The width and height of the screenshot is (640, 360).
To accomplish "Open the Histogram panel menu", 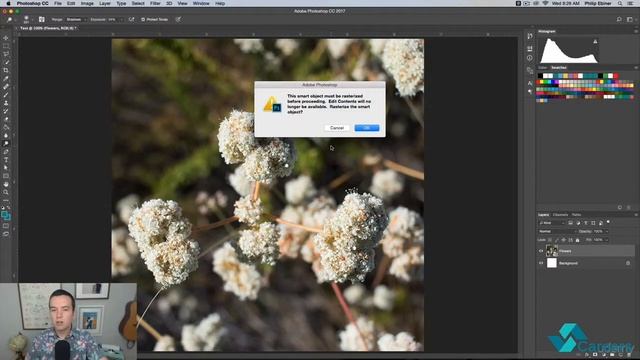I will [x=636, y=31].
